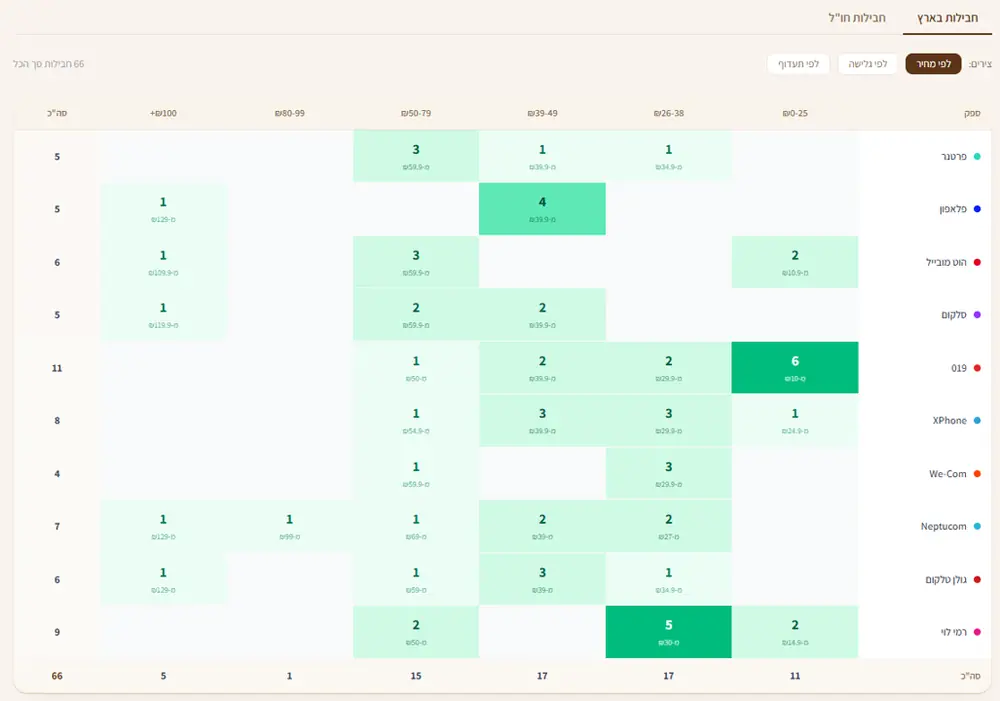Select the לפי גלישה axis button
Viewport: 1000px width, 701px height.
[867, 64]
